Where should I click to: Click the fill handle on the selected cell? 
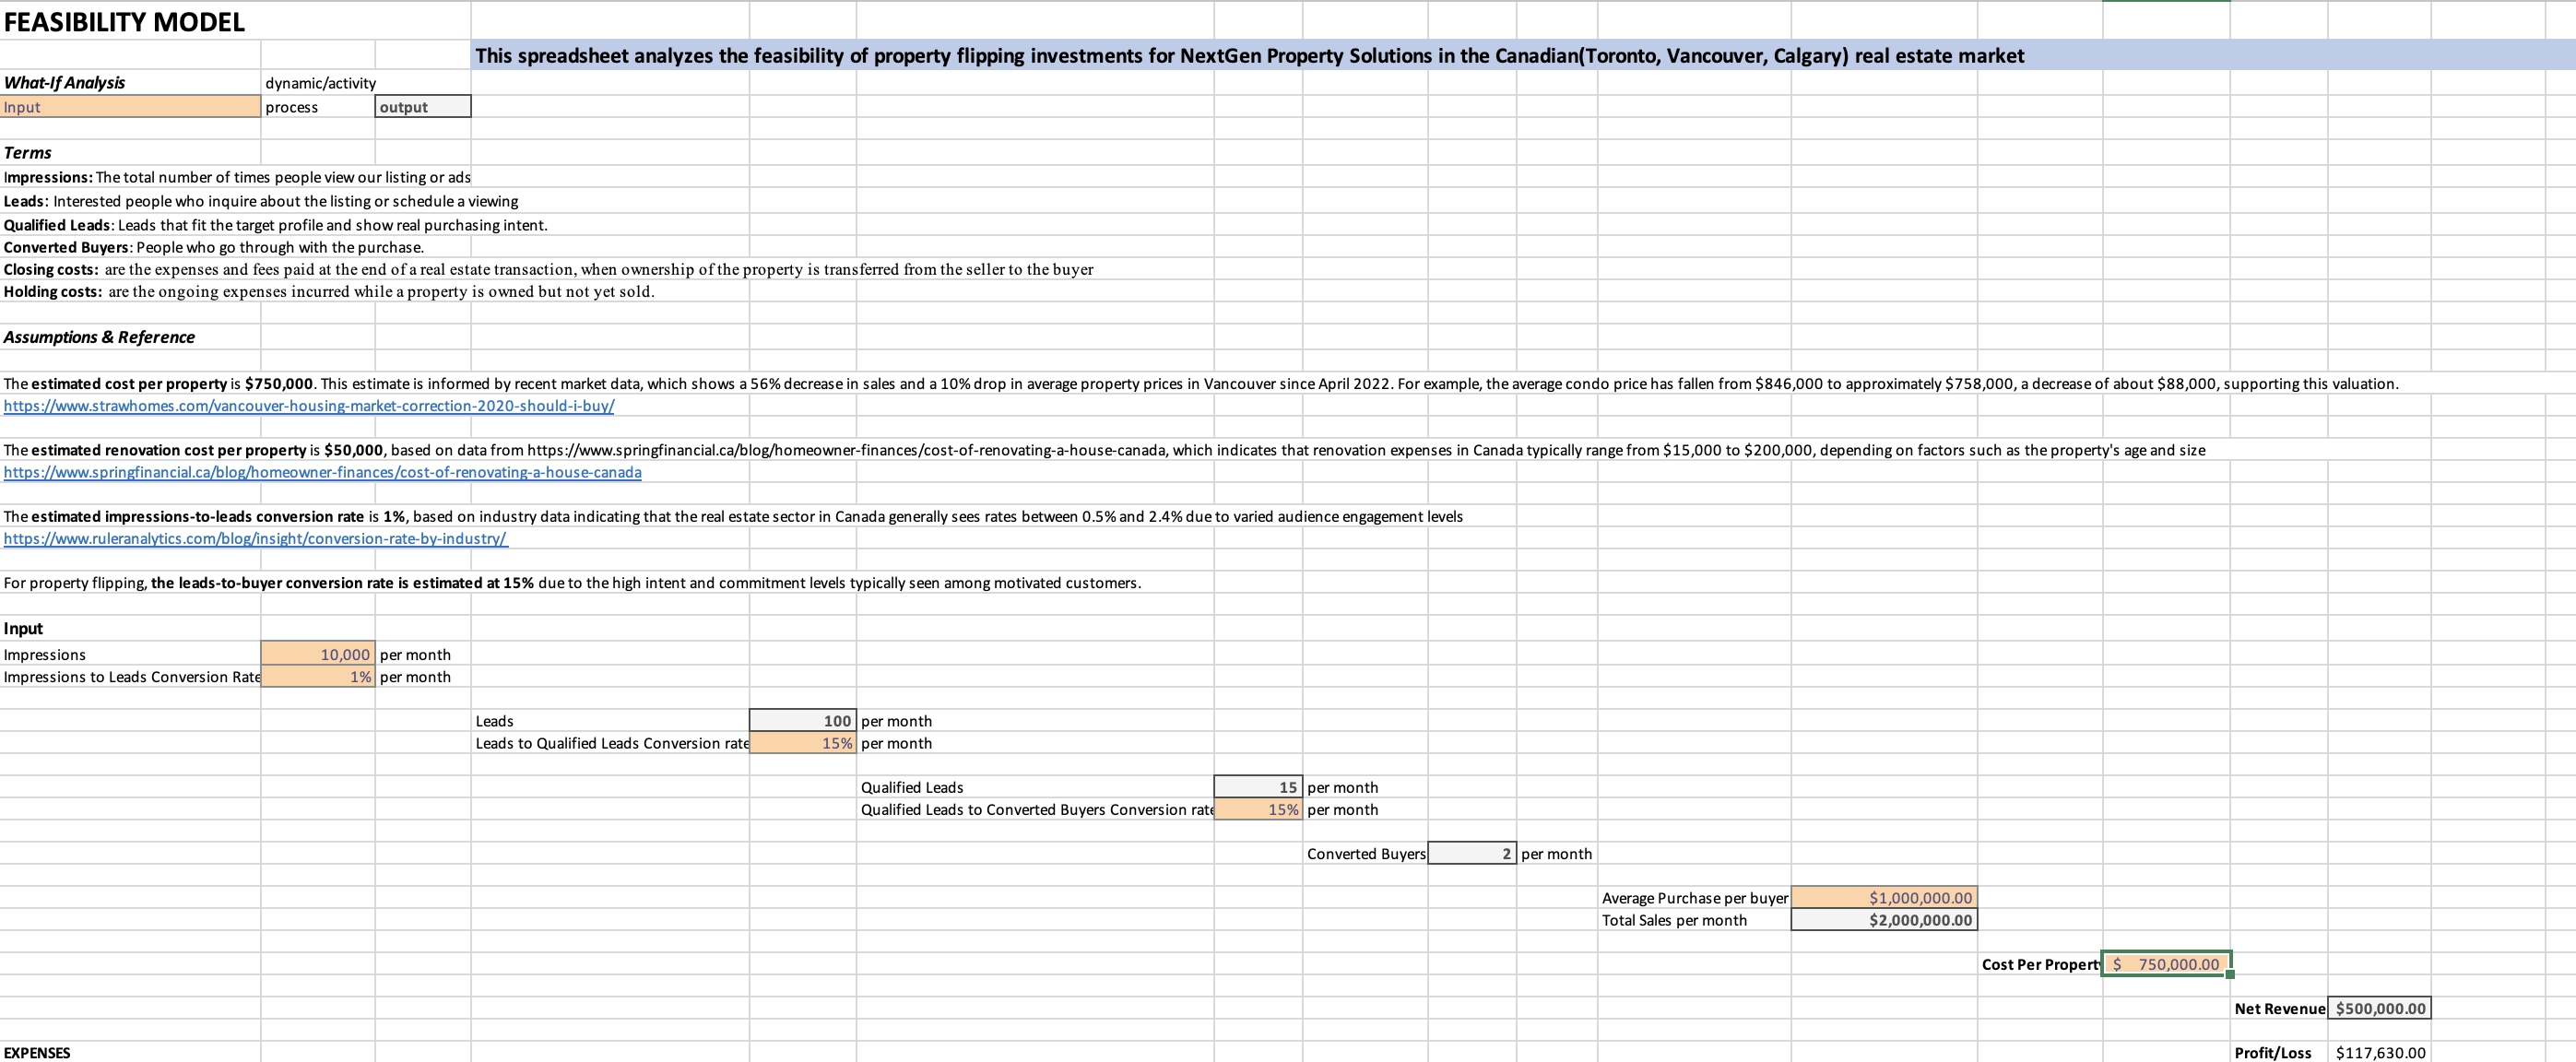click(2229, 975)
